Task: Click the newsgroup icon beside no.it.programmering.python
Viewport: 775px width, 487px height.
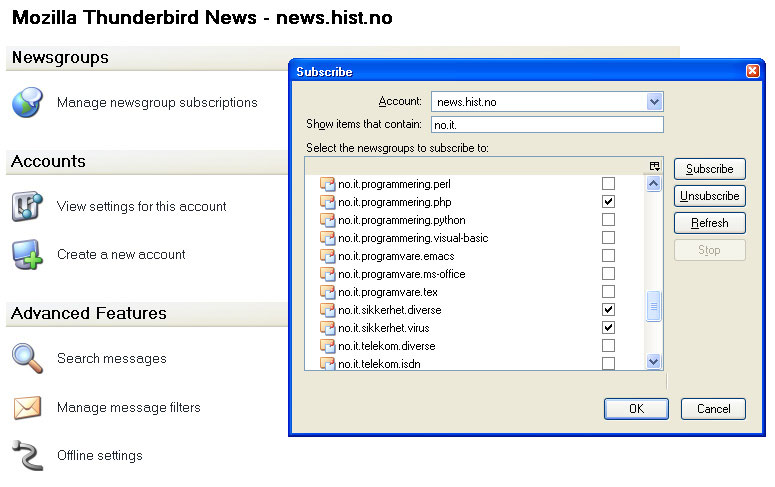Action: pyautogui.click(x=327, y=220)
